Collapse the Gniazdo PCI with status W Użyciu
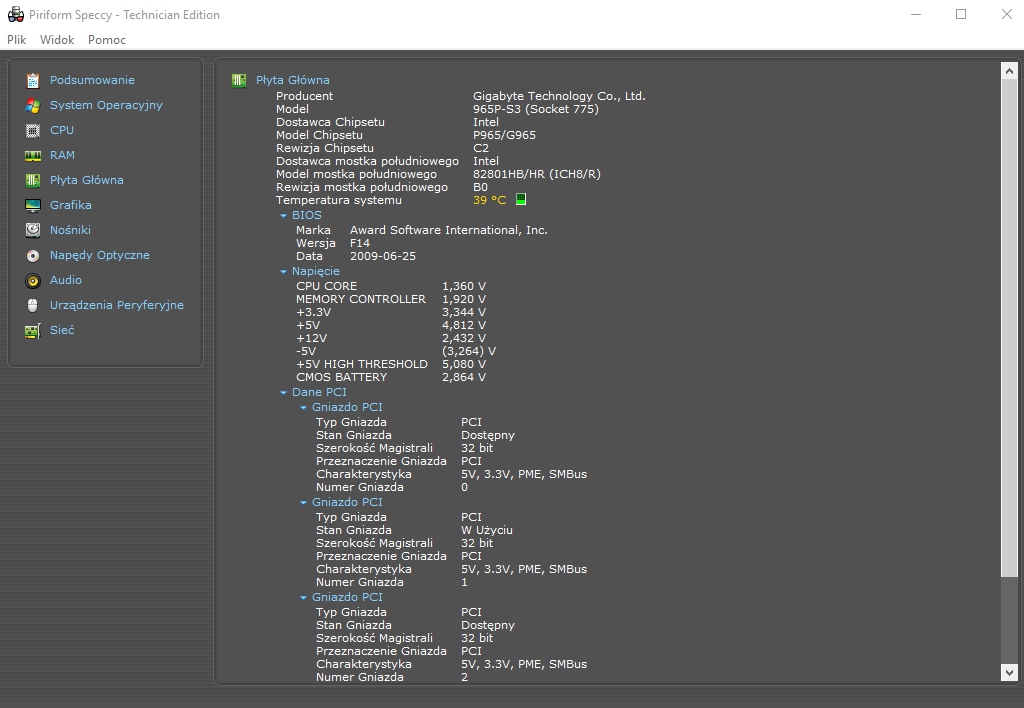The height and width of the screenshot is (708, 1024). [x=303, y=502]
